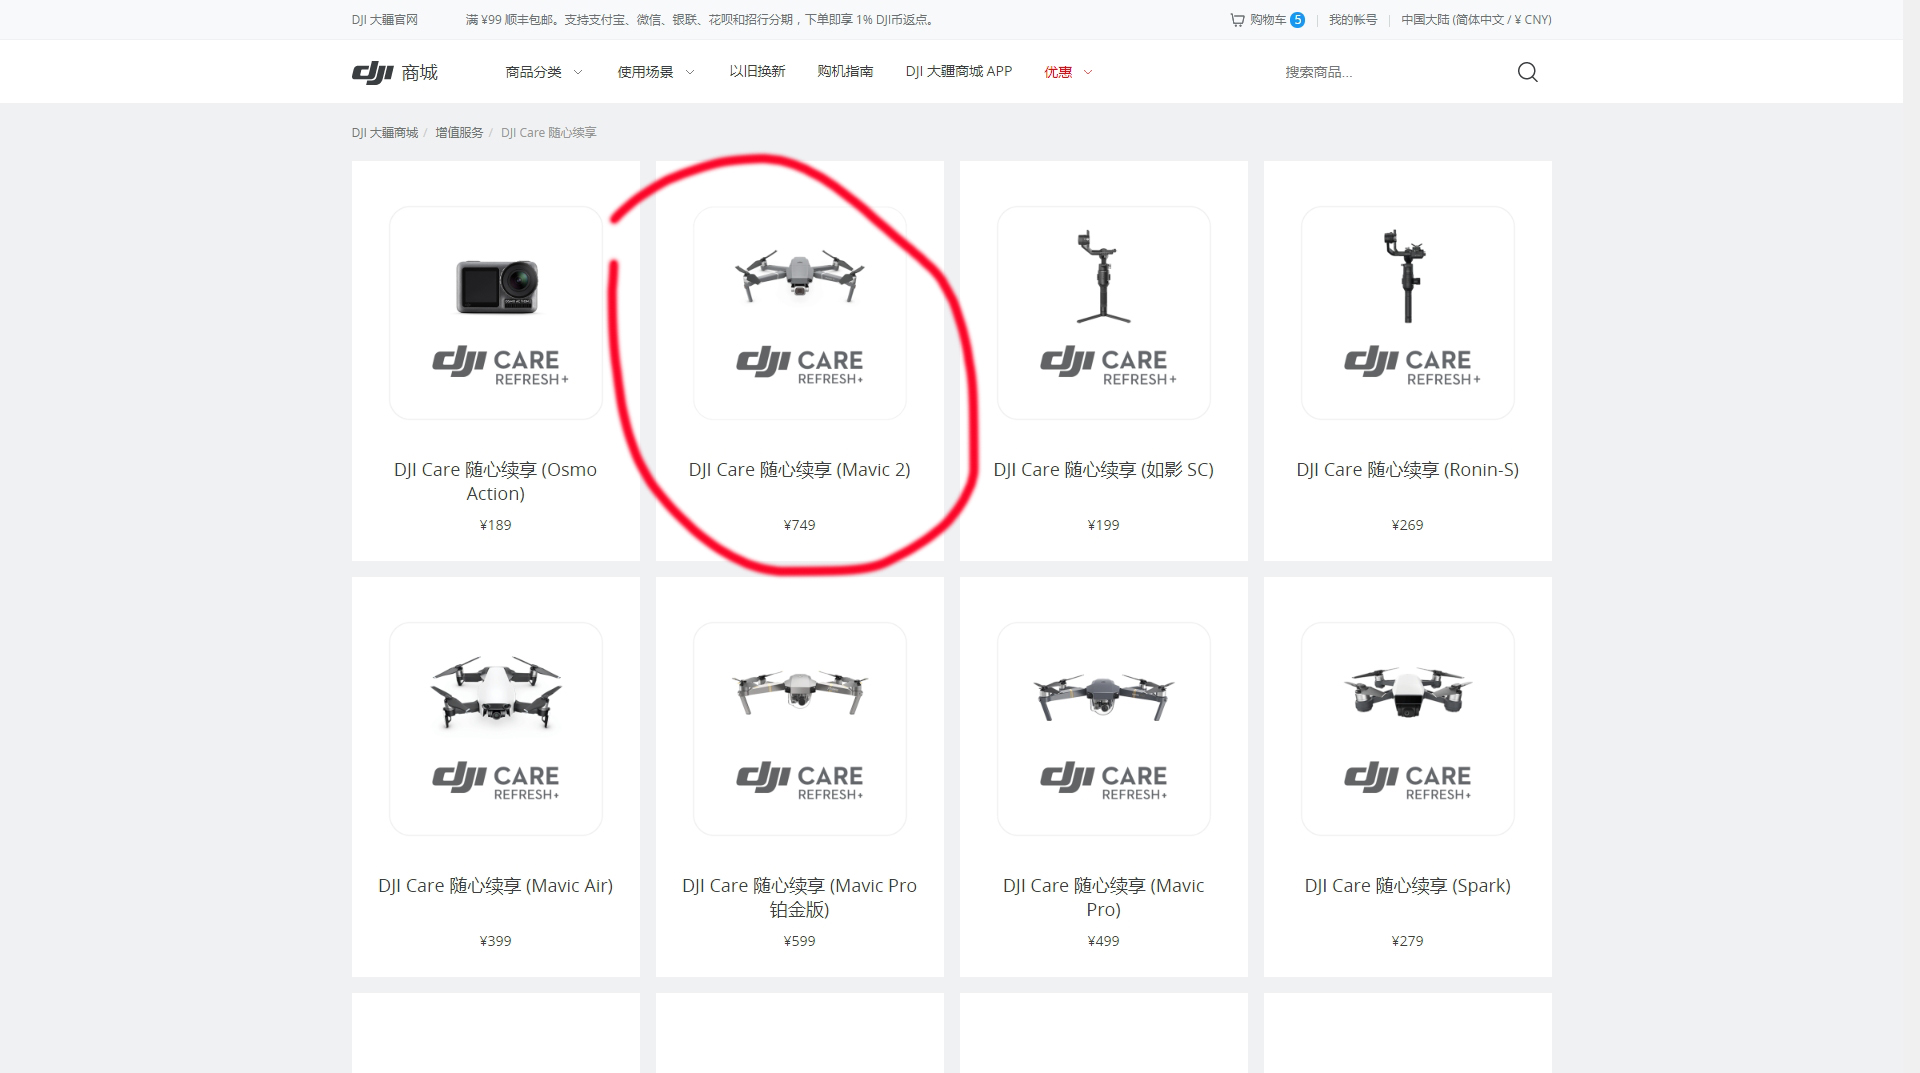The image size is (1920, 1073).
Task: Open the Ronin-S Care Refresh thumbnail
Action: pos(1408,313)
